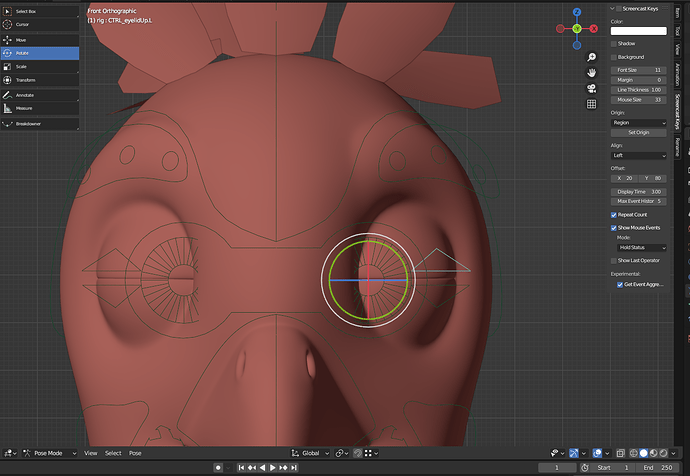Toggle X-ray view icon

[x=620, y=453]
